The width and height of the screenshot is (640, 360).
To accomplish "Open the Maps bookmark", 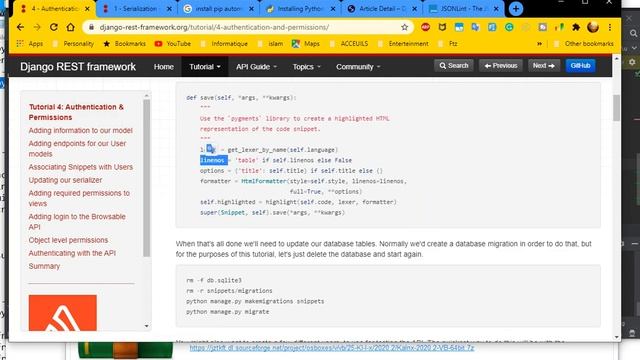I will (x=306, y=44).
